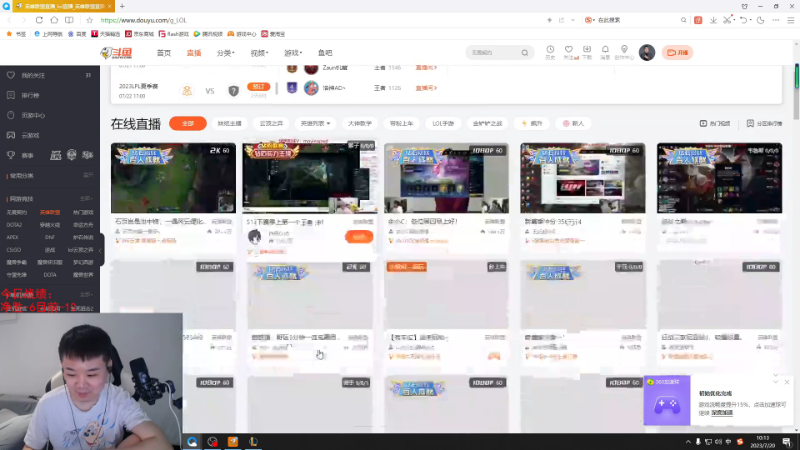Open the S13 stream thumbnail
The width and height of the screenshot is (800, 450).
(309, 178)
